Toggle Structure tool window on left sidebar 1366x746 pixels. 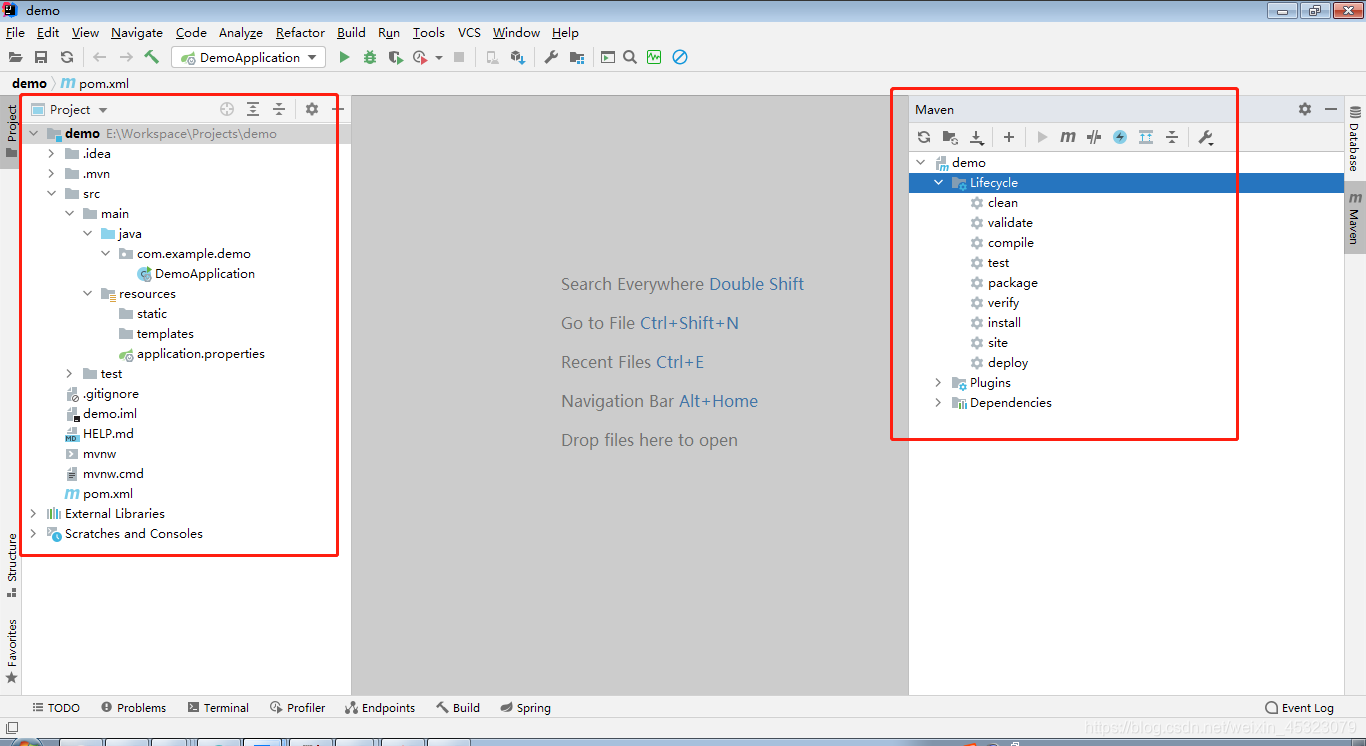click(x=12, y=564)
